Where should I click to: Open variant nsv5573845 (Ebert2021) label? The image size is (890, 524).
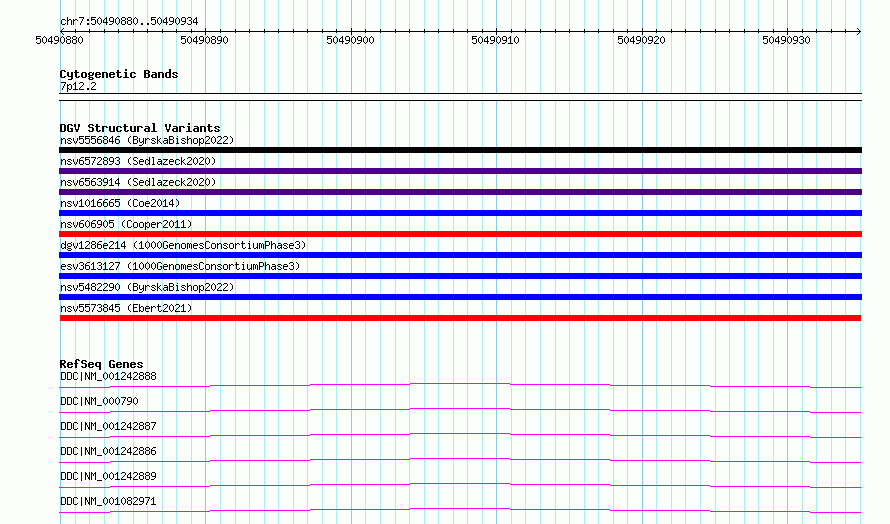tap(126, 308)
